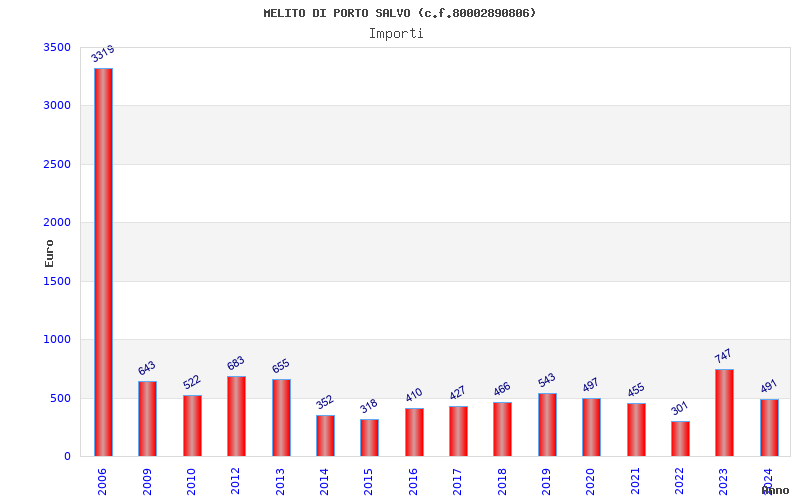Select the 500 y-axis tick value

pyautogui.click(x=60, y=398)
